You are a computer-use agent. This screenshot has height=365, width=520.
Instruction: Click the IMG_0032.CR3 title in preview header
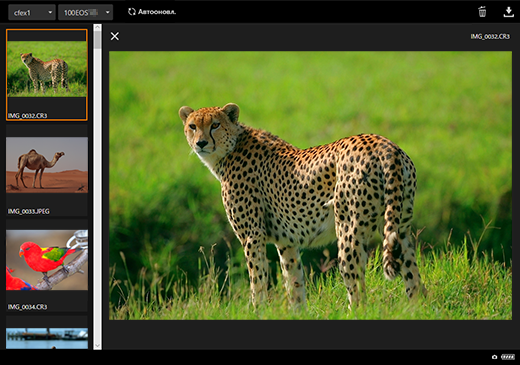click(490, 36)
